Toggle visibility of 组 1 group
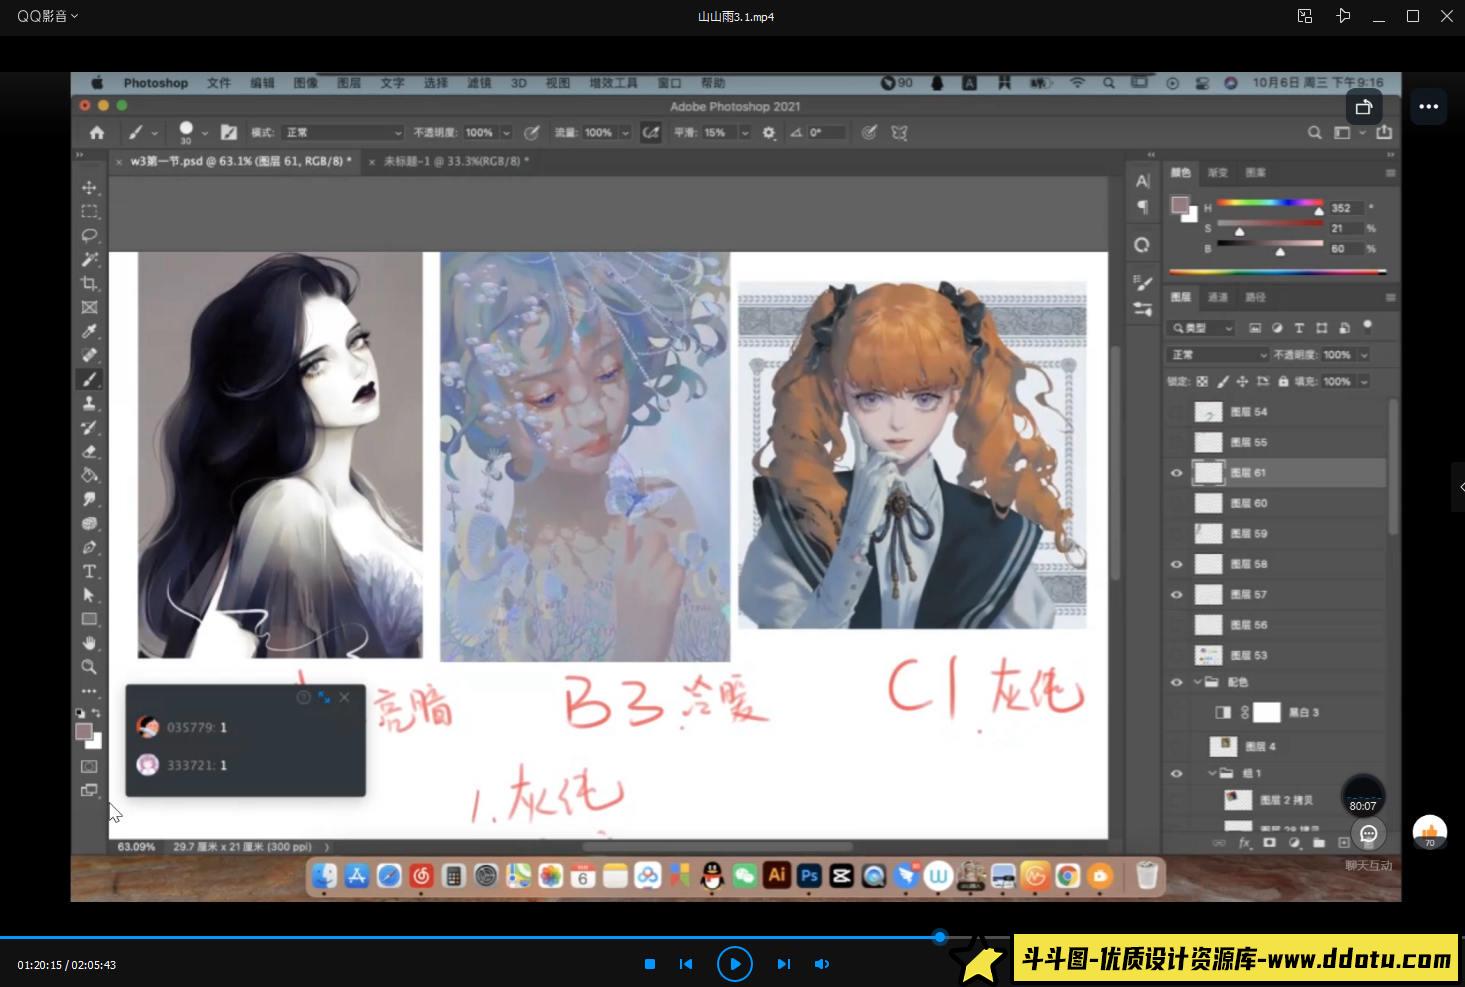The width and height of the screenshot is (1465, 987). point(1176,773)
